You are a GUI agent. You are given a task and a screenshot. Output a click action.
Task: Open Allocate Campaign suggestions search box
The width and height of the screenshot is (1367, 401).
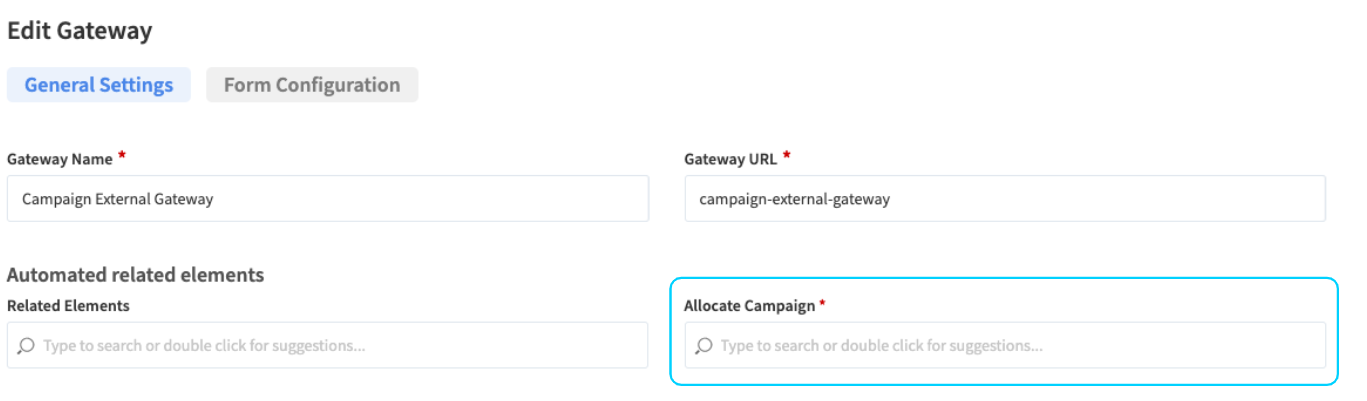tap(1004, 346)
